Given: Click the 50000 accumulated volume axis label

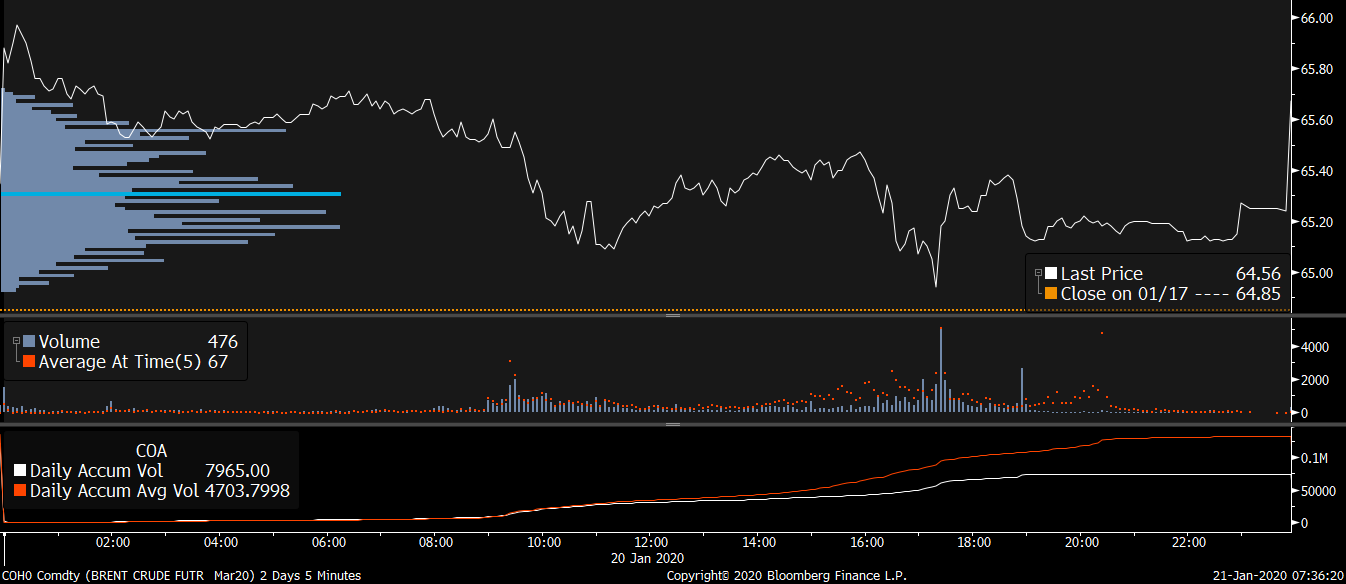Looking at the screenshot, I should click(1316, 491).
